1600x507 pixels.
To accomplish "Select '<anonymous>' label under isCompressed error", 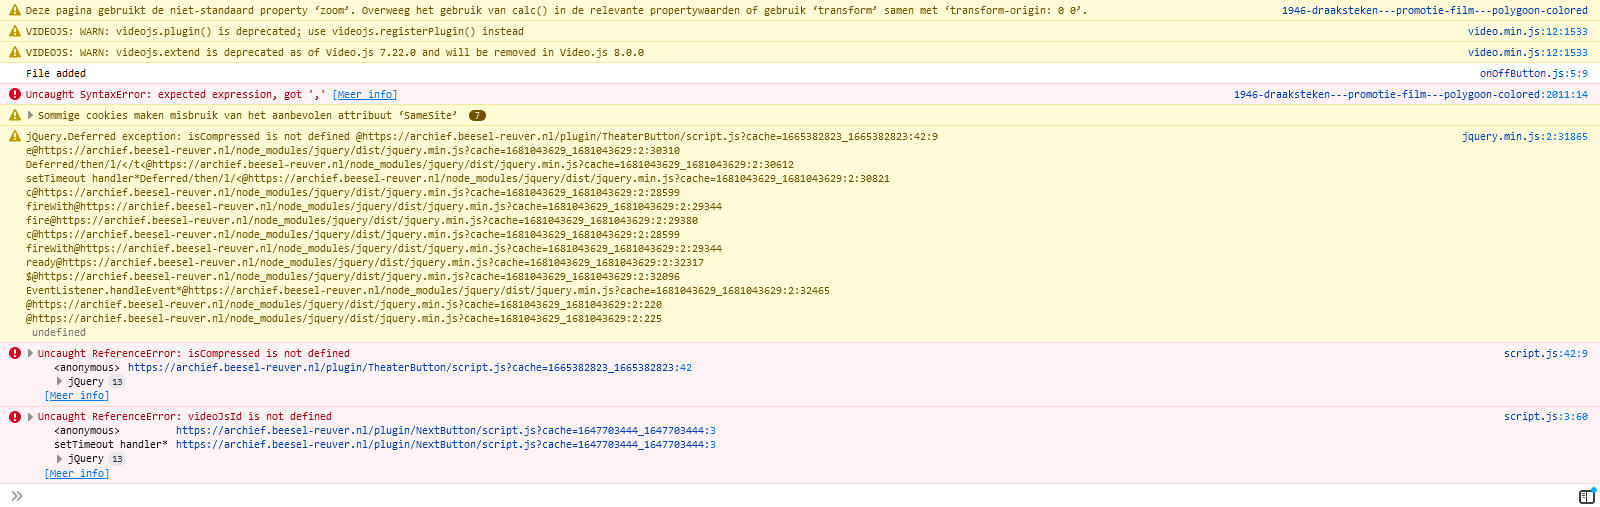I will (87, 368).
